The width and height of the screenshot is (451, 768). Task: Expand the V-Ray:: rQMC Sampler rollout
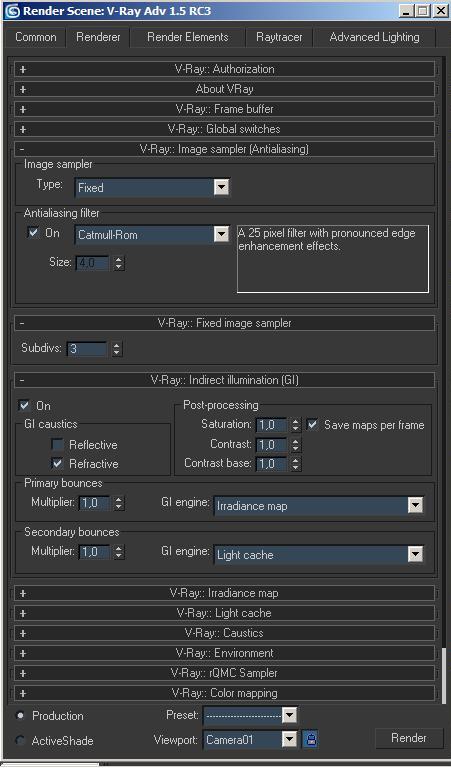pos(224,673)
